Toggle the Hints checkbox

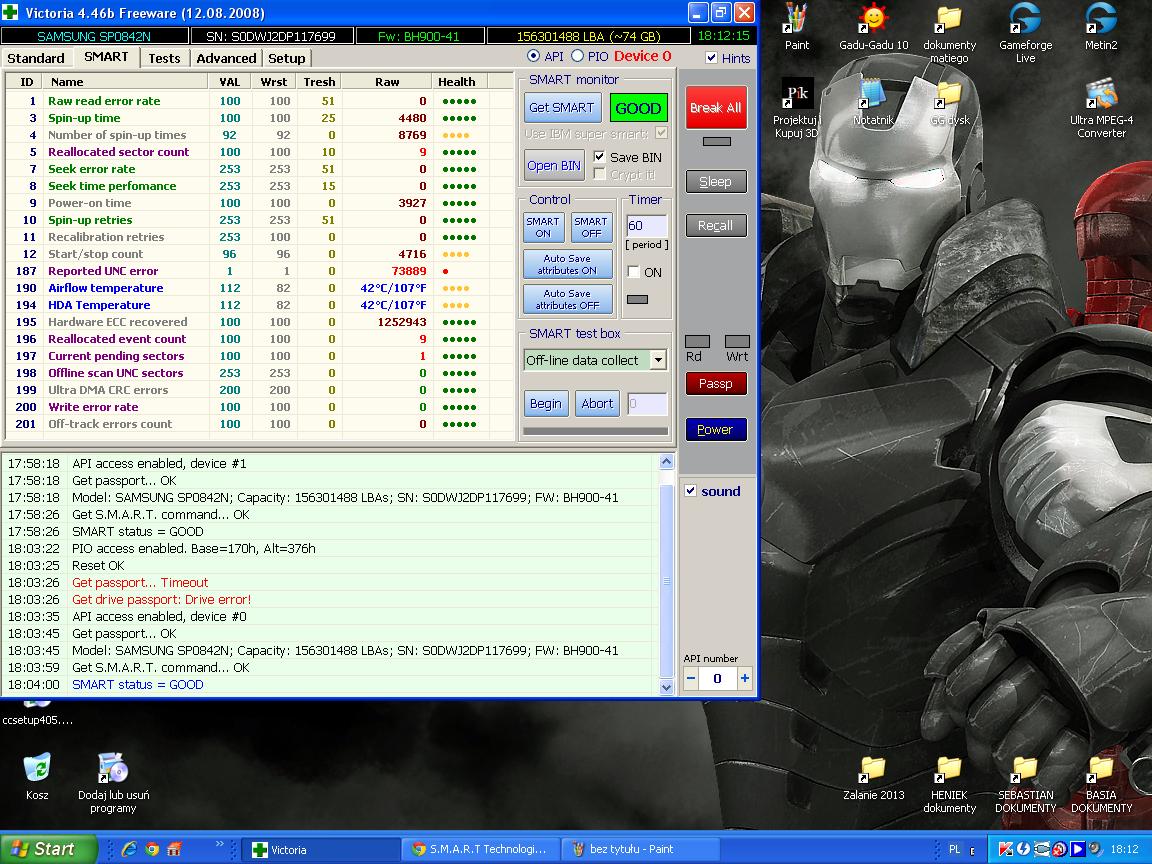click(x=711, y=57)
